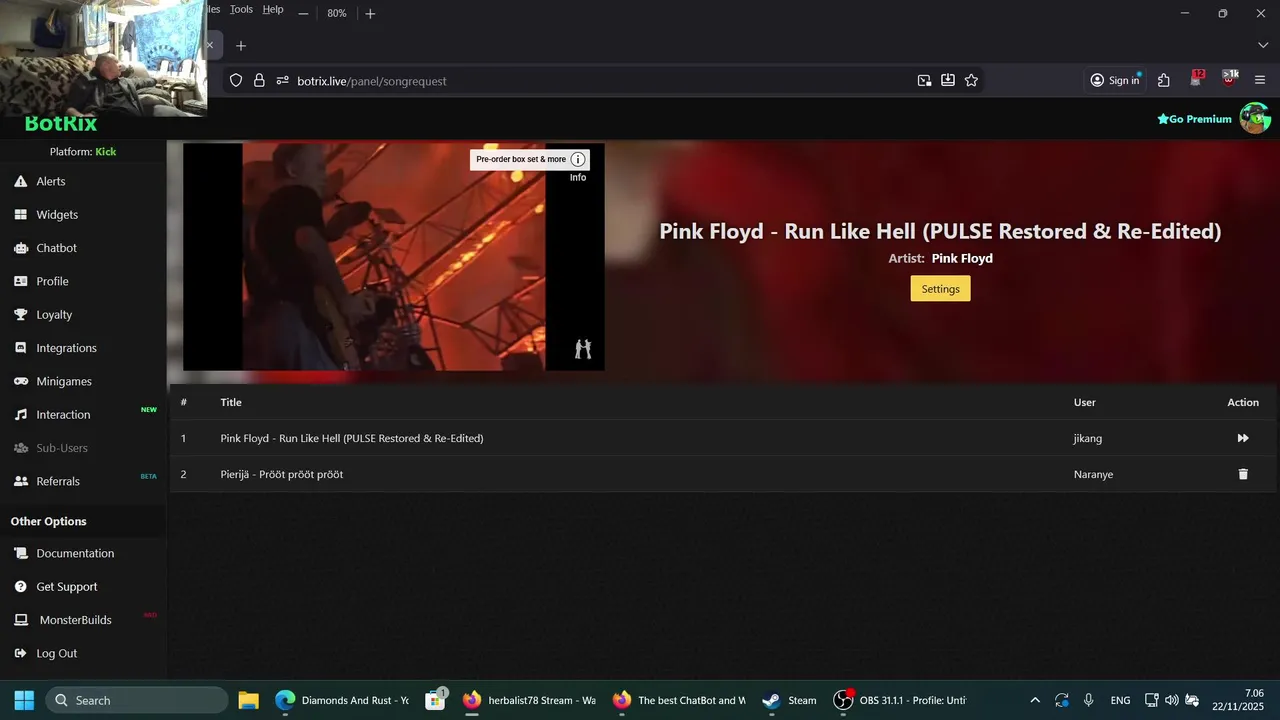This screenshot has width=1280, height=720.
Task: Click the site permissions icon in URL bar
Action: [282, 81]
